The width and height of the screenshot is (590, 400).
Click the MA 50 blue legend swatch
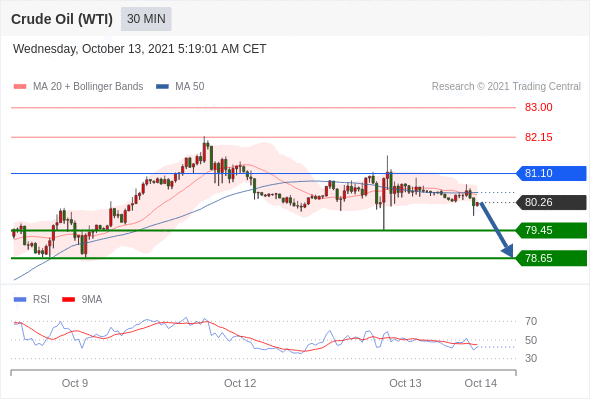tap(162, 87)
